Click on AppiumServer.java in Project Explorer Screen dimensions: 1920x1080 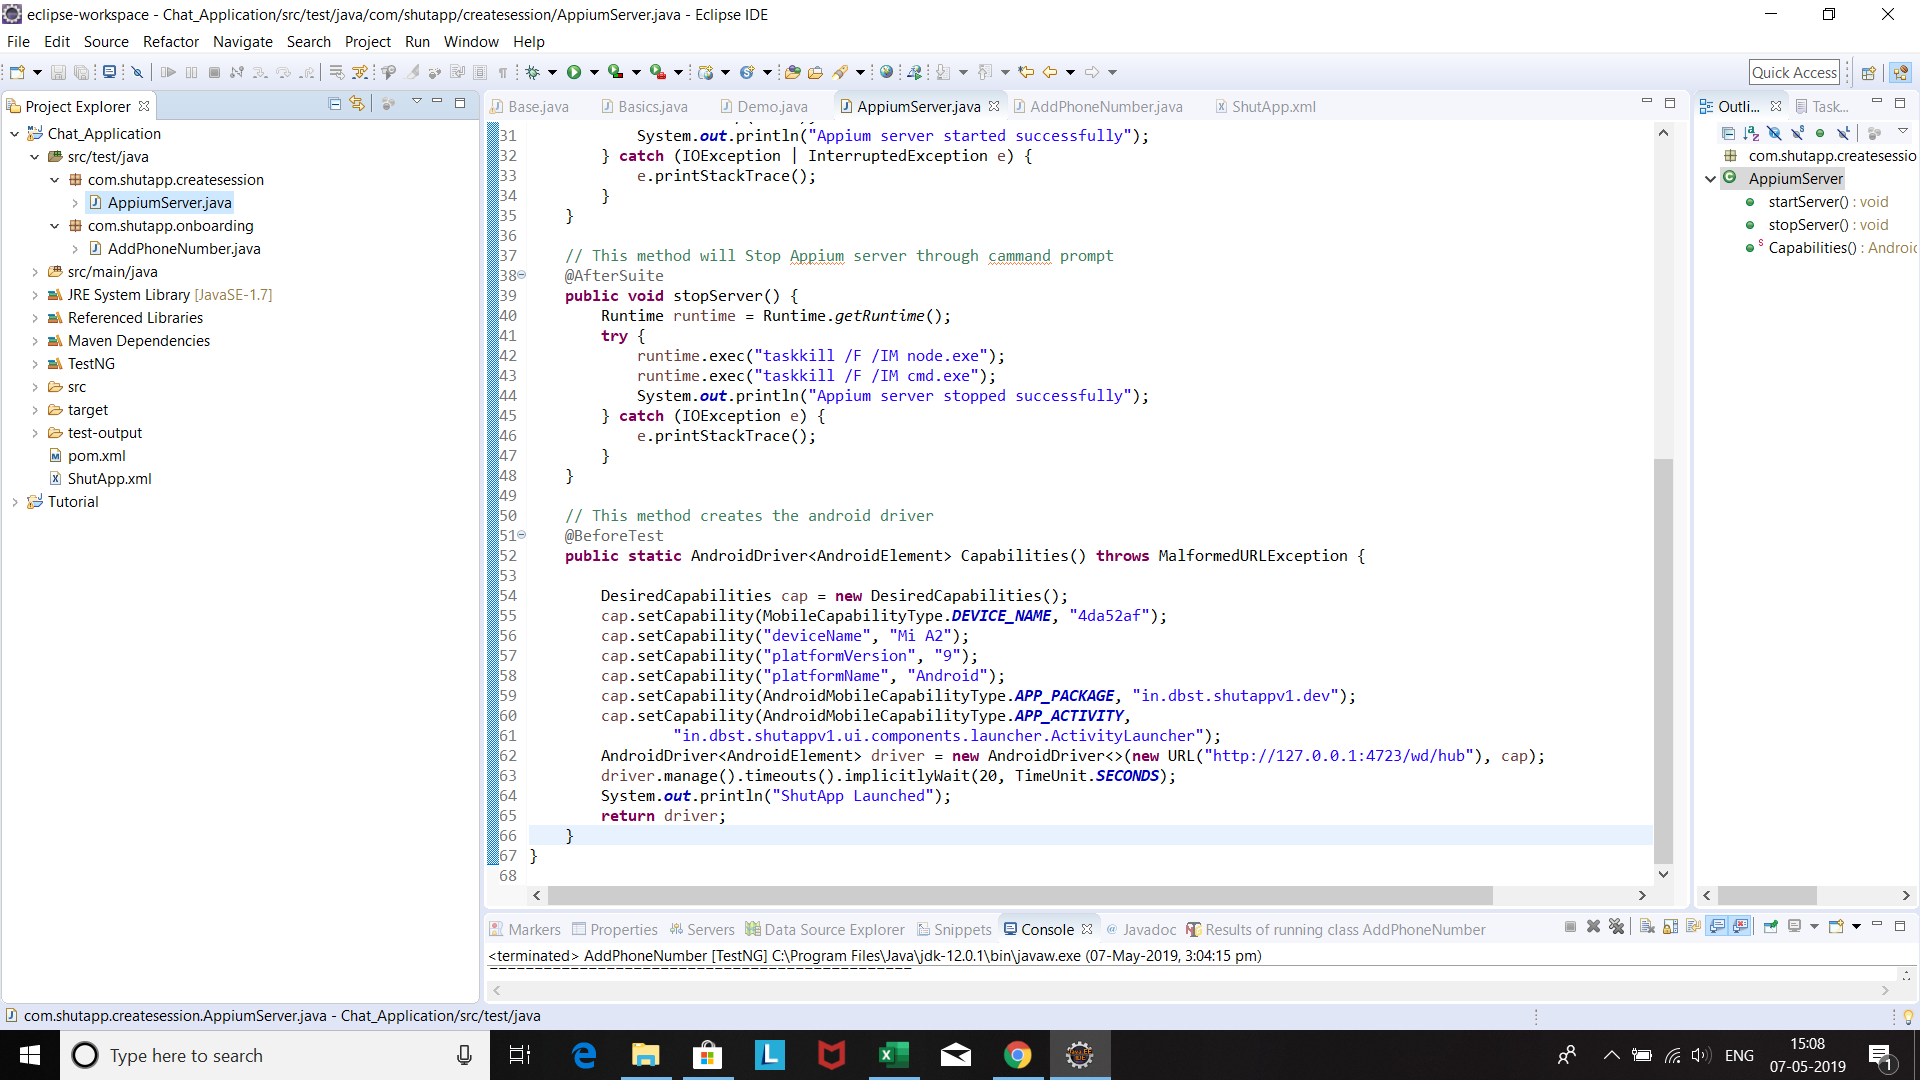[x=171, y=202]
